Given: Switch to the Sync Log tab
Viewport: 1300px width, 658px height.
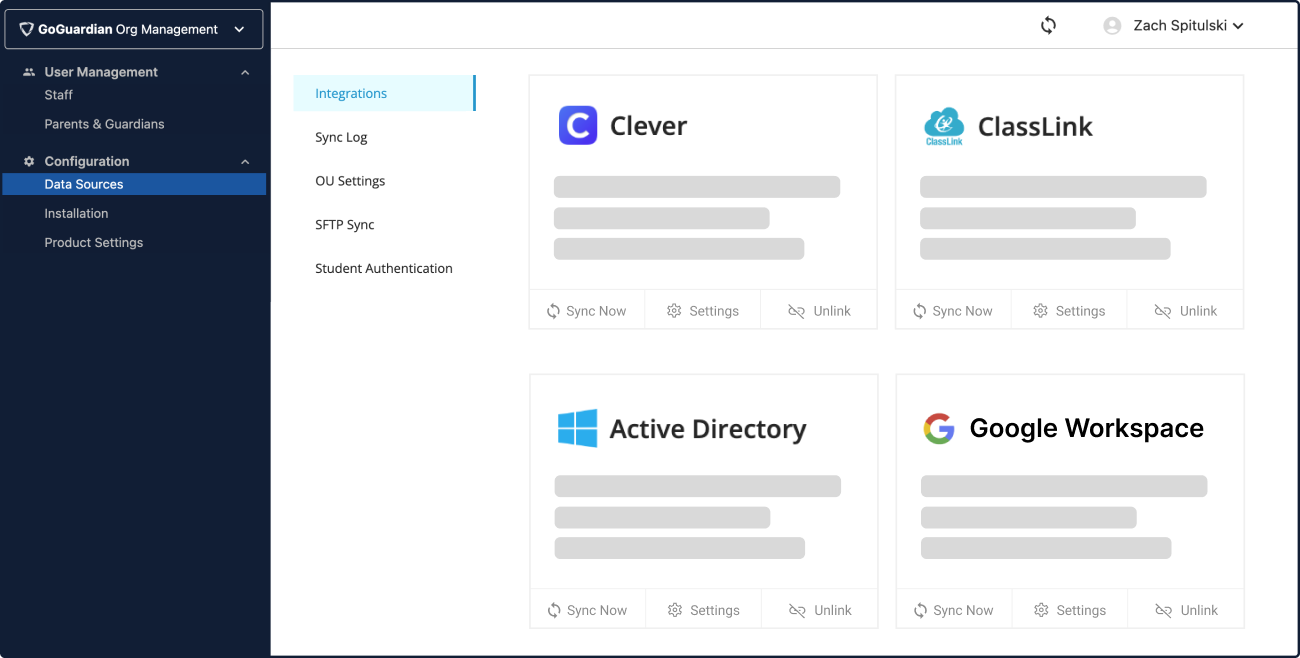Looking at the screenshot, I should (x=341, y=137).
